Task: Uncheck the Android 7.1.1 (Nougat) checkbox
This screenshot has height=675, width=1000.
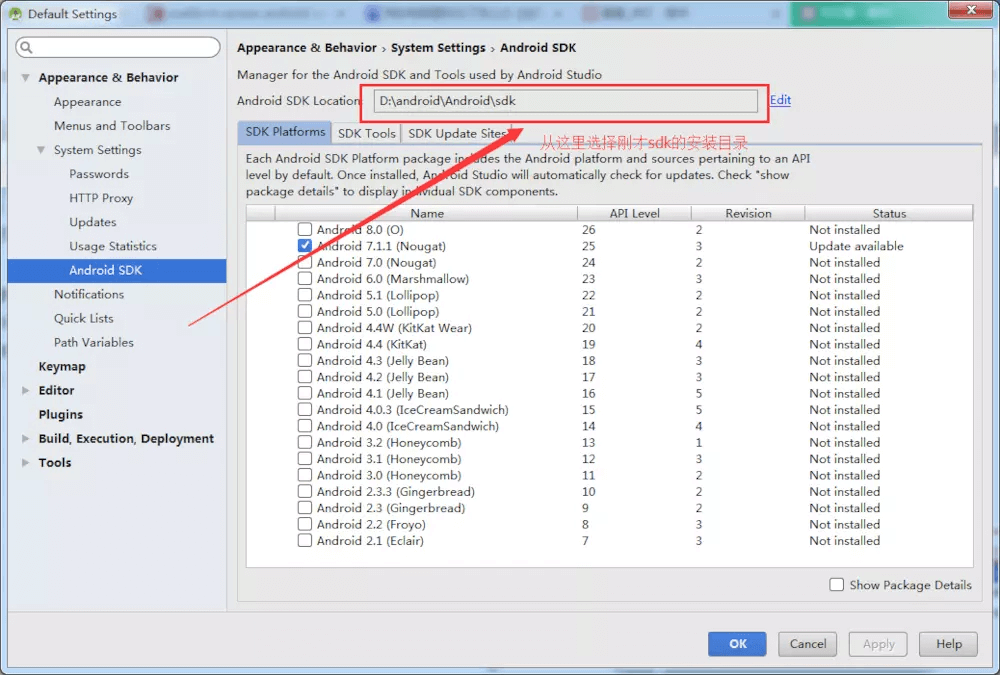Action: coord(305,246)
